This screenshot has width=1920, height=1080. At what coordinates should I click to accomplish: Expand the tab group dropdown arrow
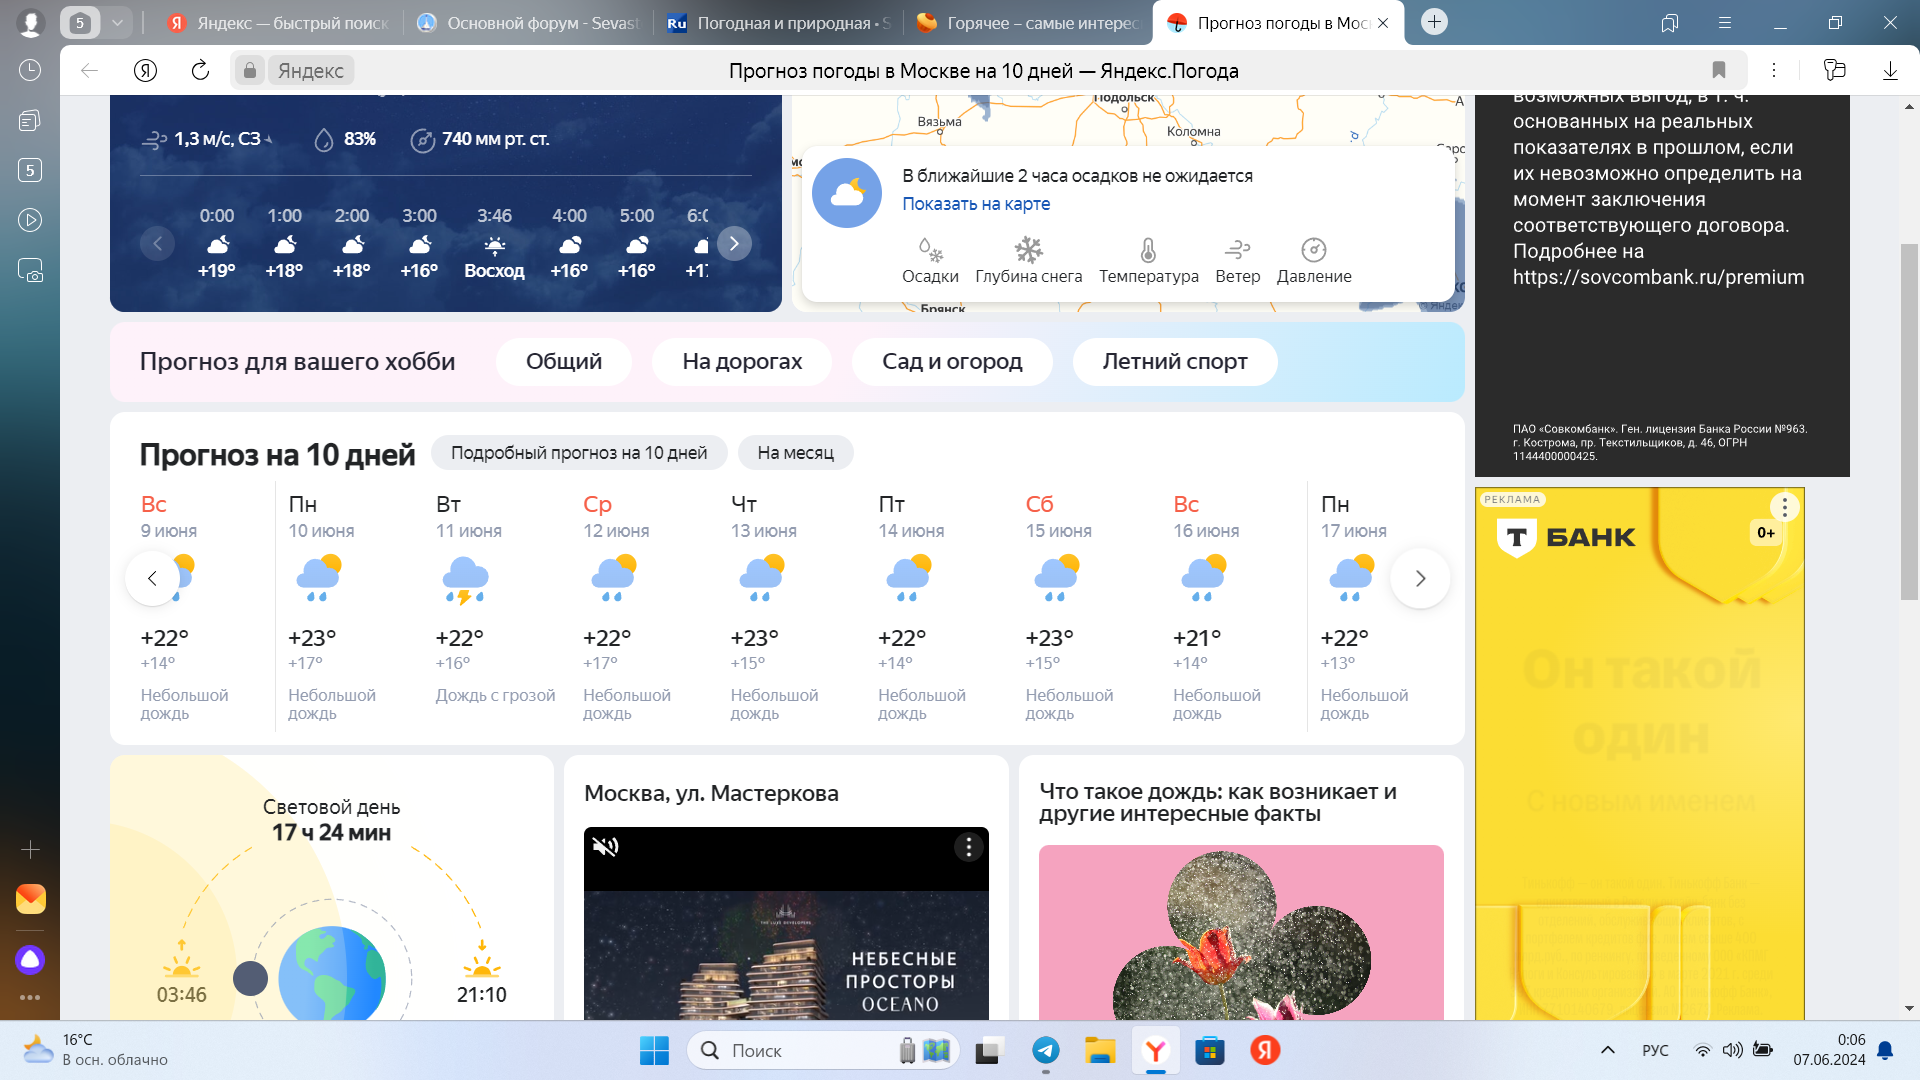[117, 22]
